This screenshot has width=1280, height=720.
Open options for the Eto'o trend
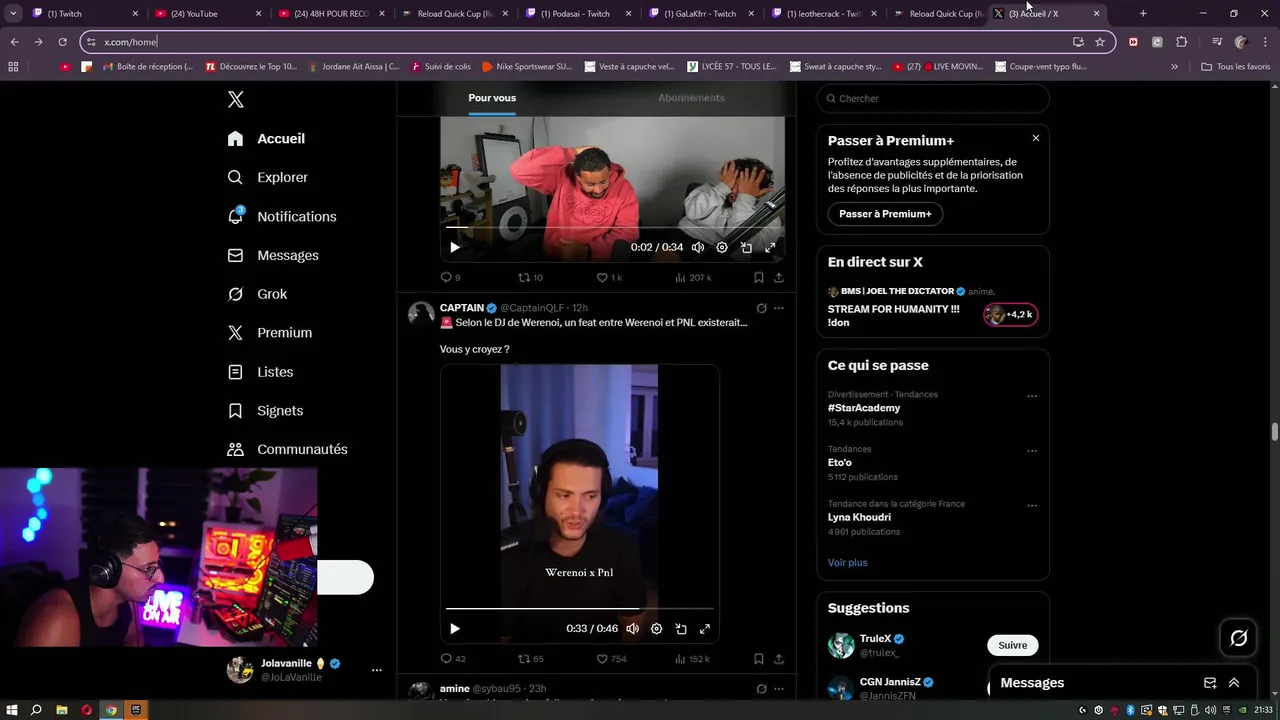click(1032, 451)
